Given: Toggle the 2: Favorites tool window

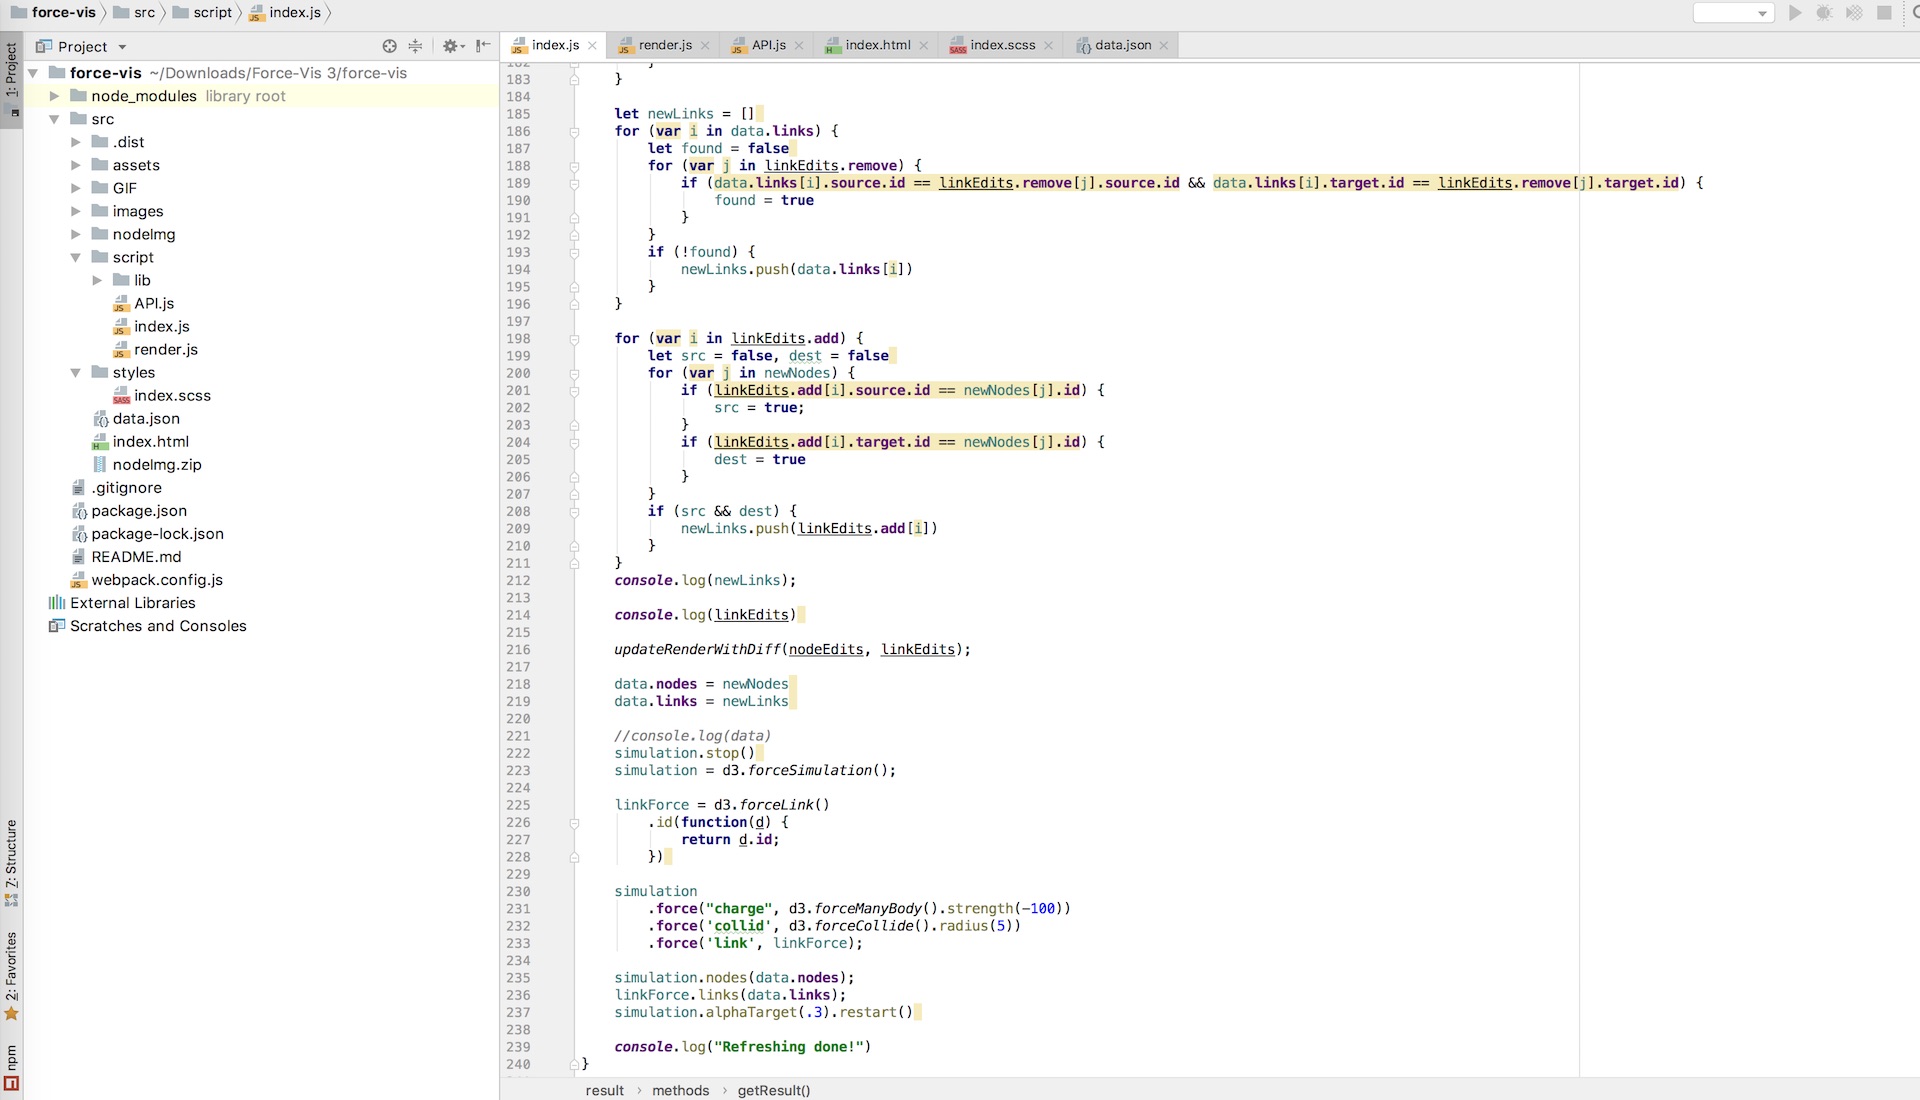Looking at the screenshot, I should click(x=11, y=976).
